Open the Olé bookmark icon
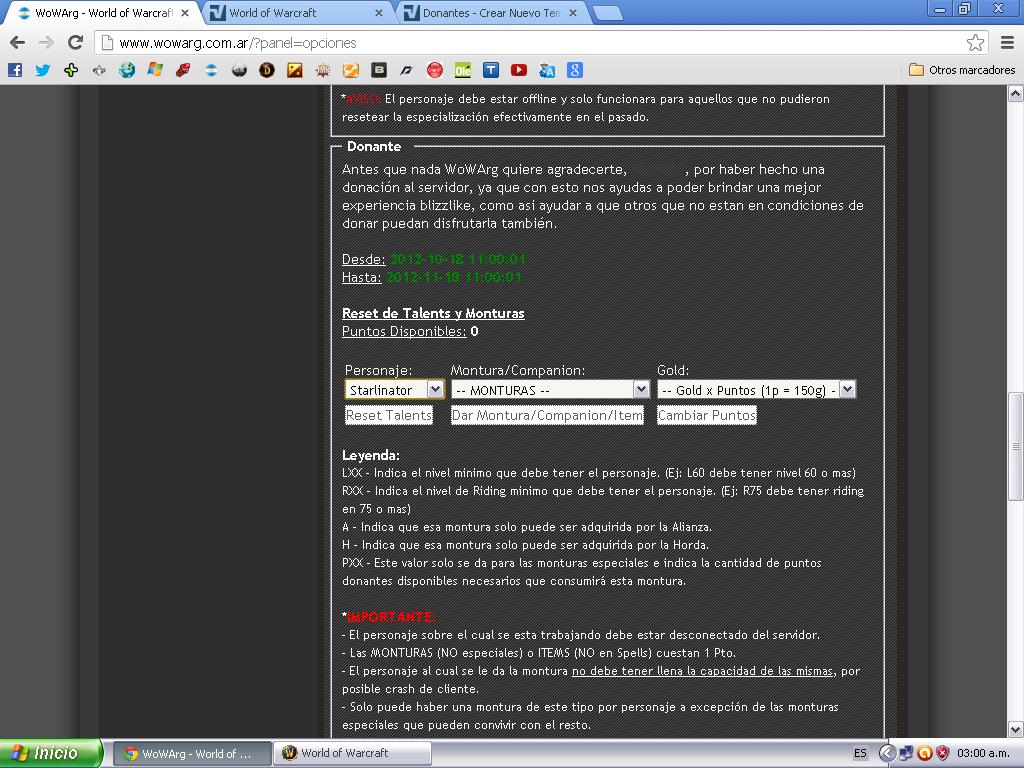This screenshot has height=768, width=1024. click(462, 70)
